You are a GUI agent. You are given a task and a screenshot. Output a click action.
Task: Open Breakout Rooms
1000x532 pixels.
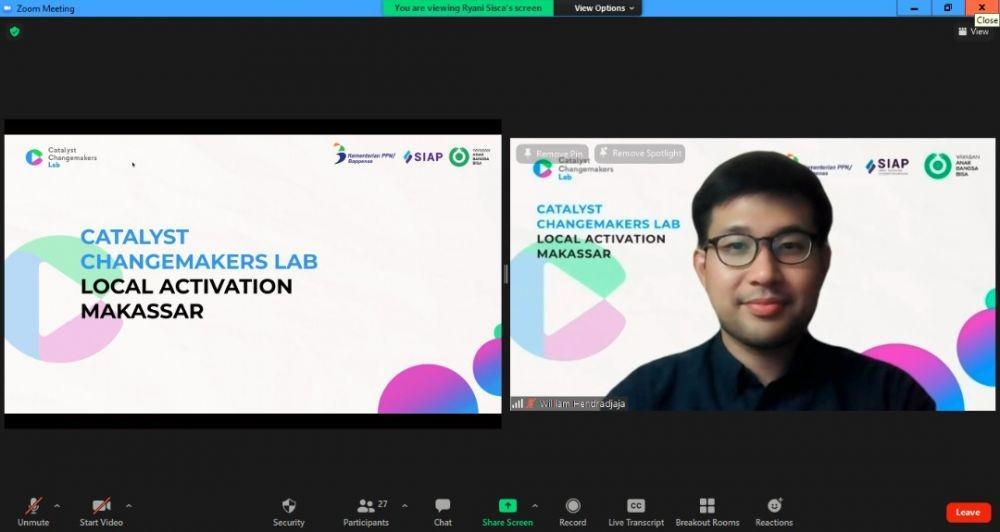coord(707,512)
